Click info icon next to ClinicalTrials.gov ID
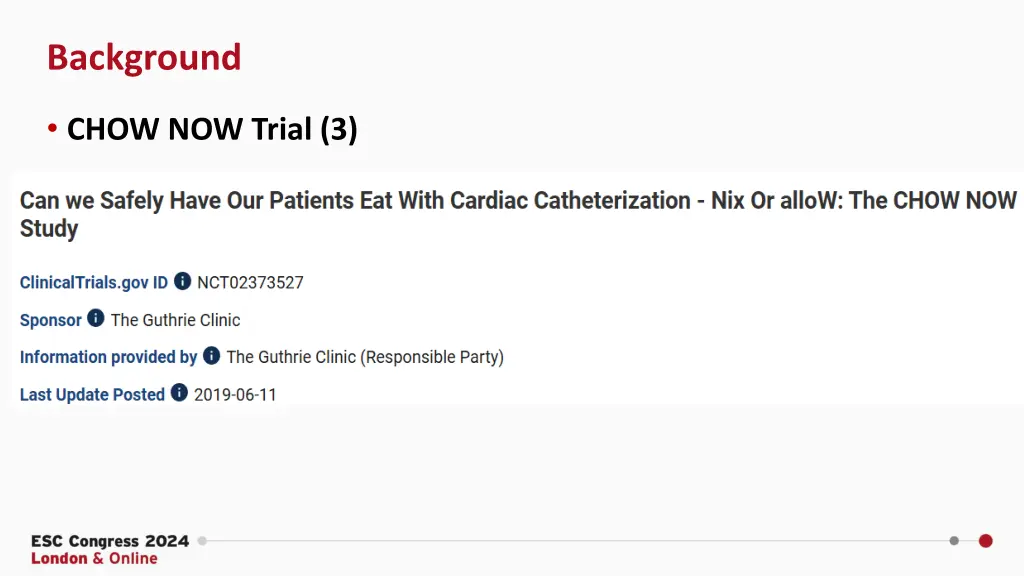 point(182,281)
